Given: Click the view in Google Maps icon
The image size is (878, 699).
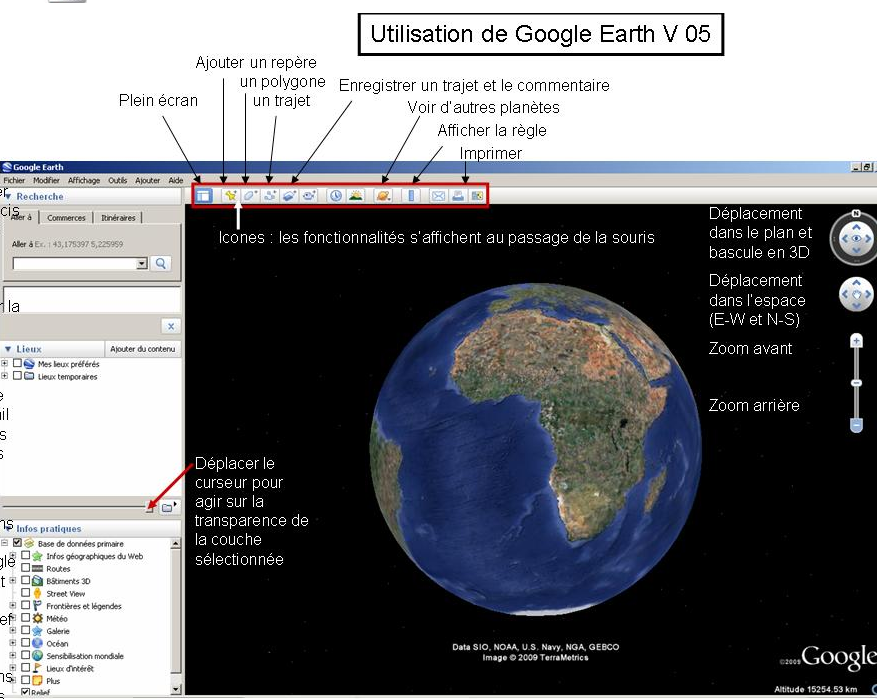Looking at the screenshot, I should coord(477,195).
